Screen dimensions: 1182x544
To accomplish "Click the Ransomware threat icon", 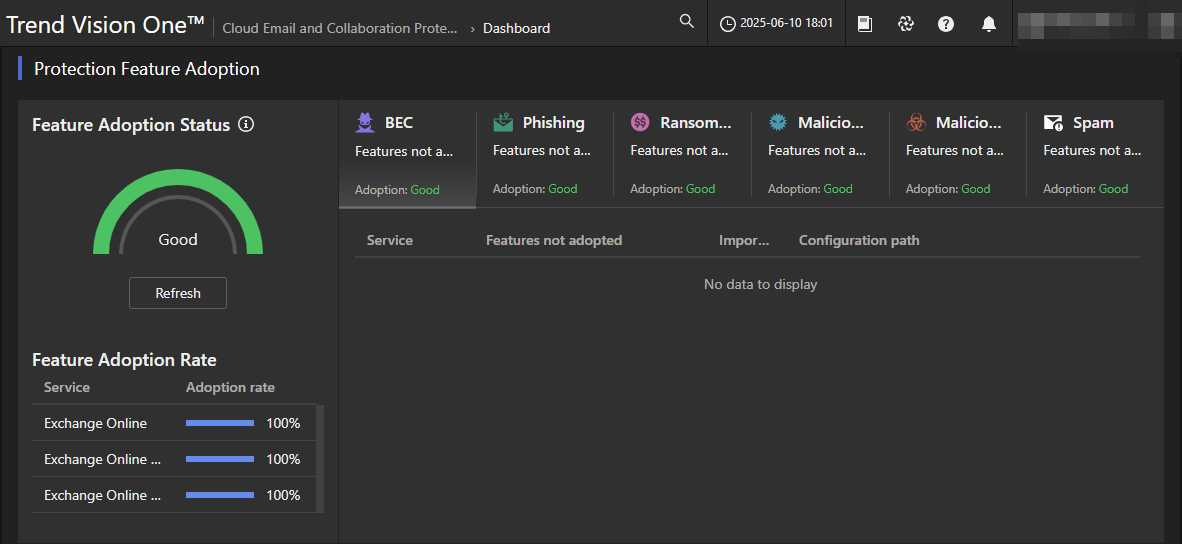I will click(640, 122).
